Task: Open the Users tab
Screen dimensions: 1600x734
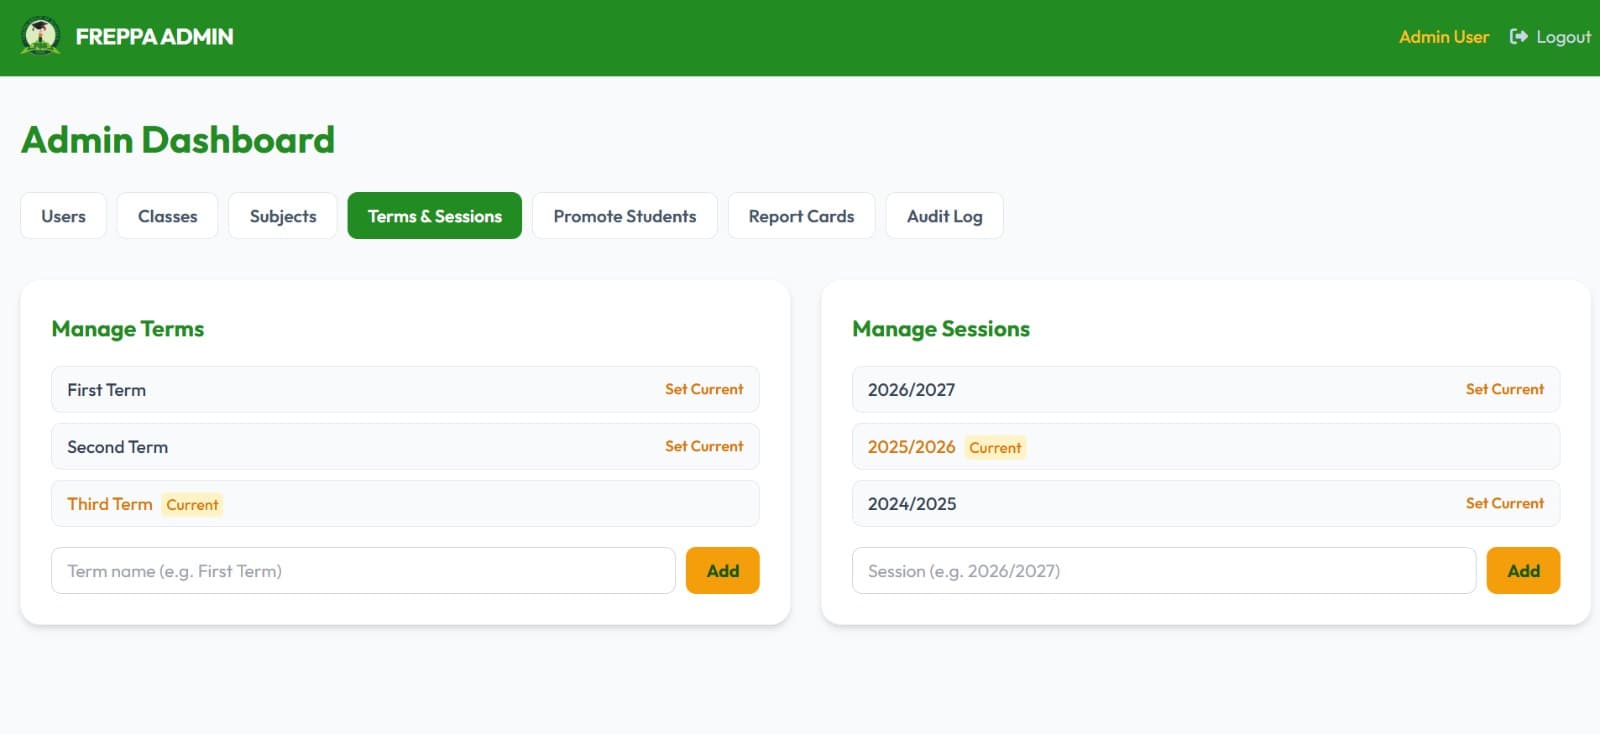Action: [63, 216]
